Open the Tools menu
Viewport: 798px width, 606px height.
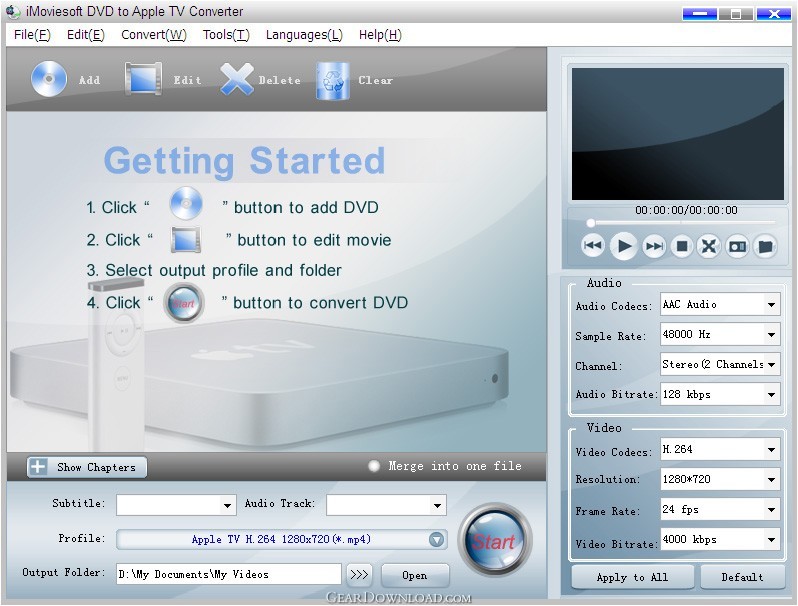click(226, 35)
